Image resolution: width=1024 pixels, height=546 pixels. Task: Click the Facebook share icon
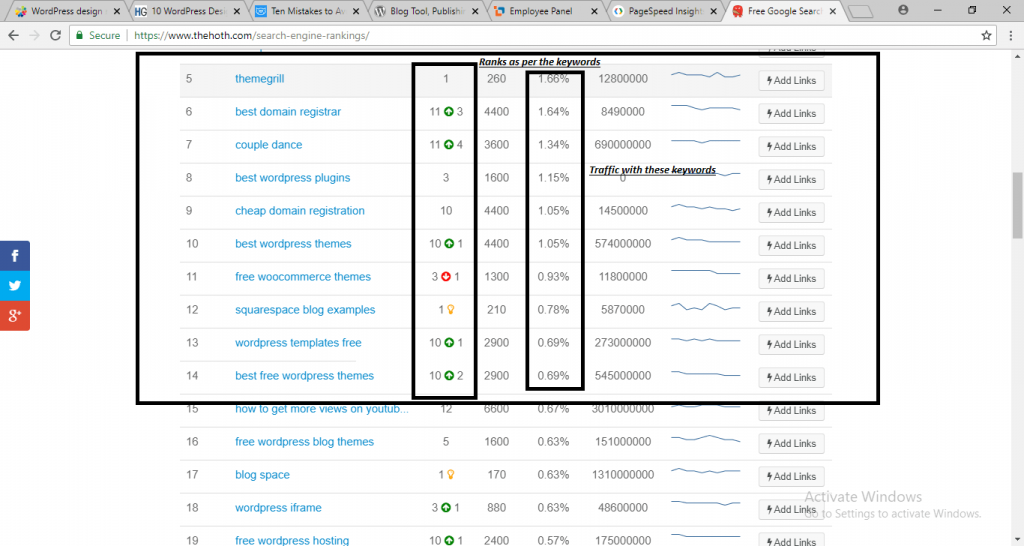[15, 256]
